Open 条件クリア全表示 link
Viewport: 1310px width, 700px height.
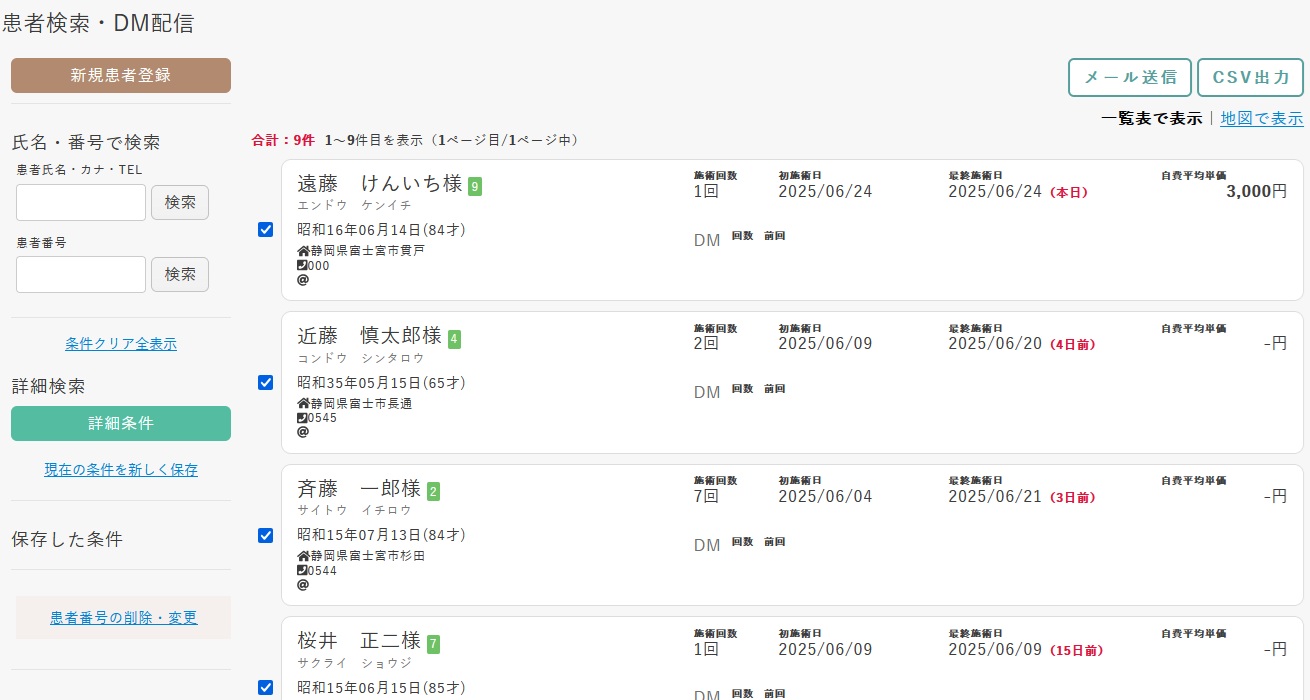[x=121, y=344]
